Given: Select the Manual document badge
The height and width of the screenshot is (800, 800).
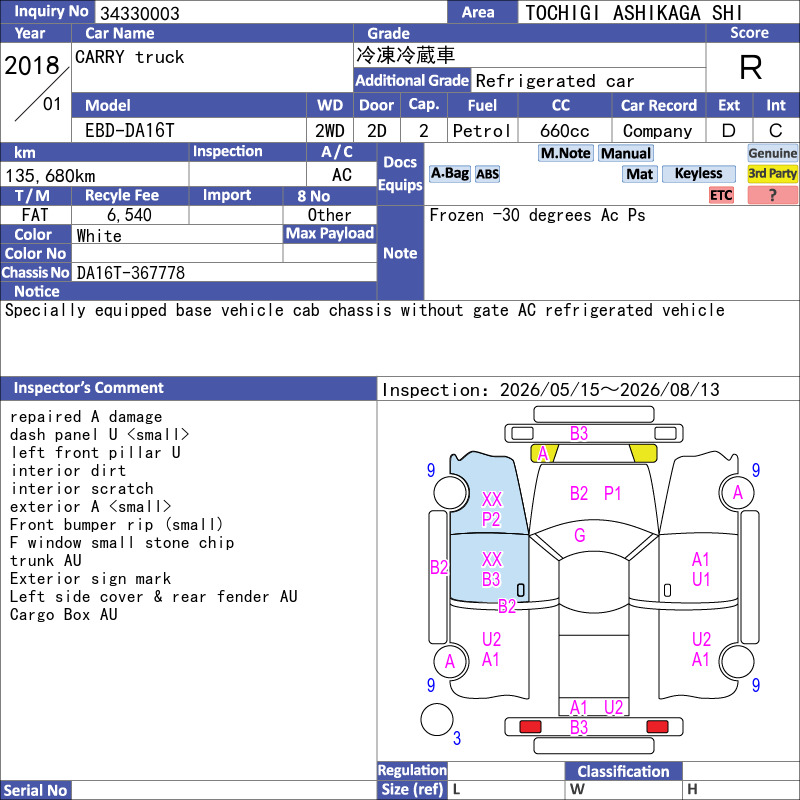Looking at the screenshot, I should pyautogui.click(x=626, y=153).
